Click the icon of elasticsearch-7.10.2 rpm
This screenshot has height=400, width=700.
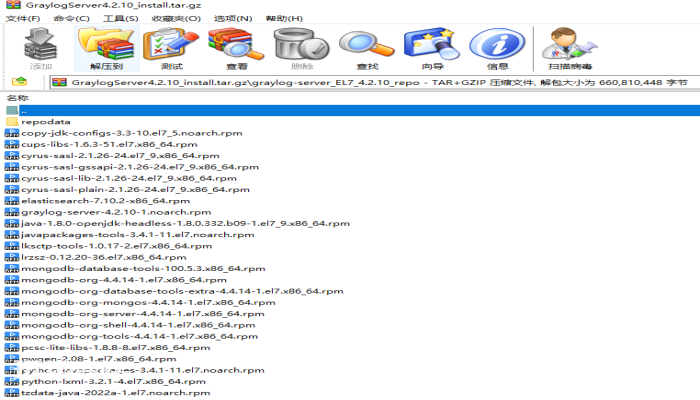(x=12, y=200)
